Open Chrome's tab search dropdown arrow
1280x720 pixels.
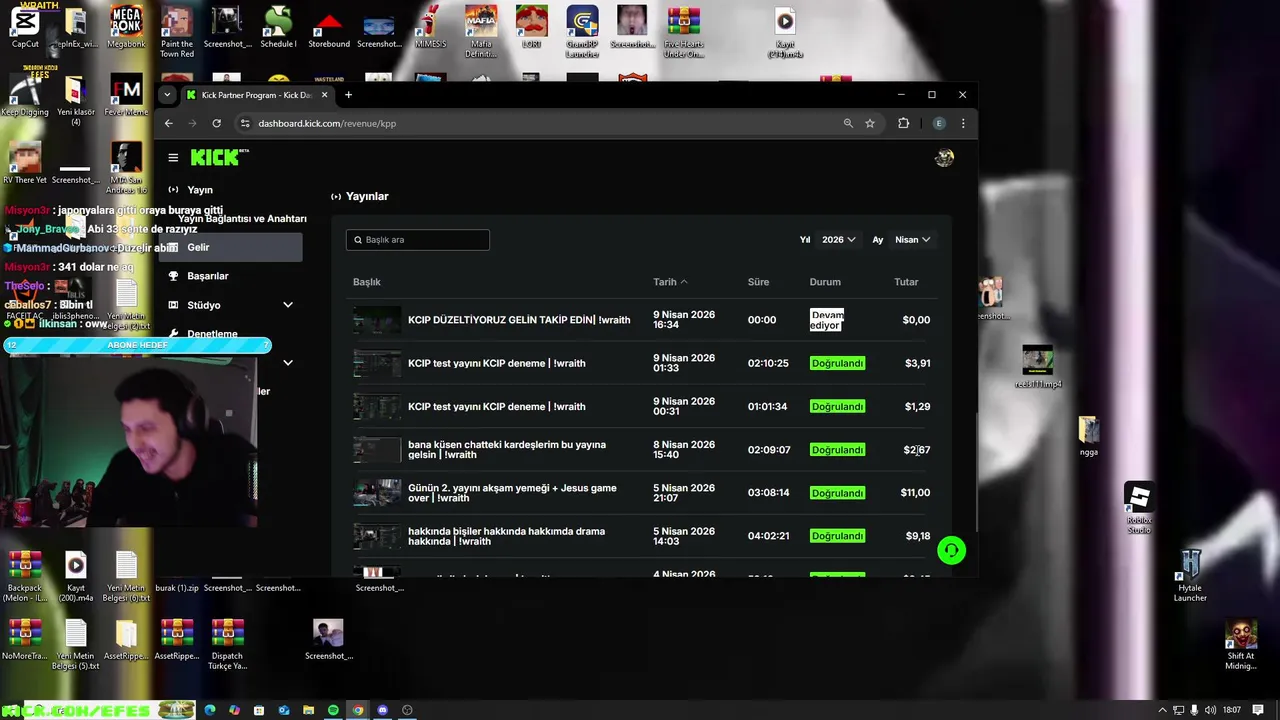(x=167, y=95)
